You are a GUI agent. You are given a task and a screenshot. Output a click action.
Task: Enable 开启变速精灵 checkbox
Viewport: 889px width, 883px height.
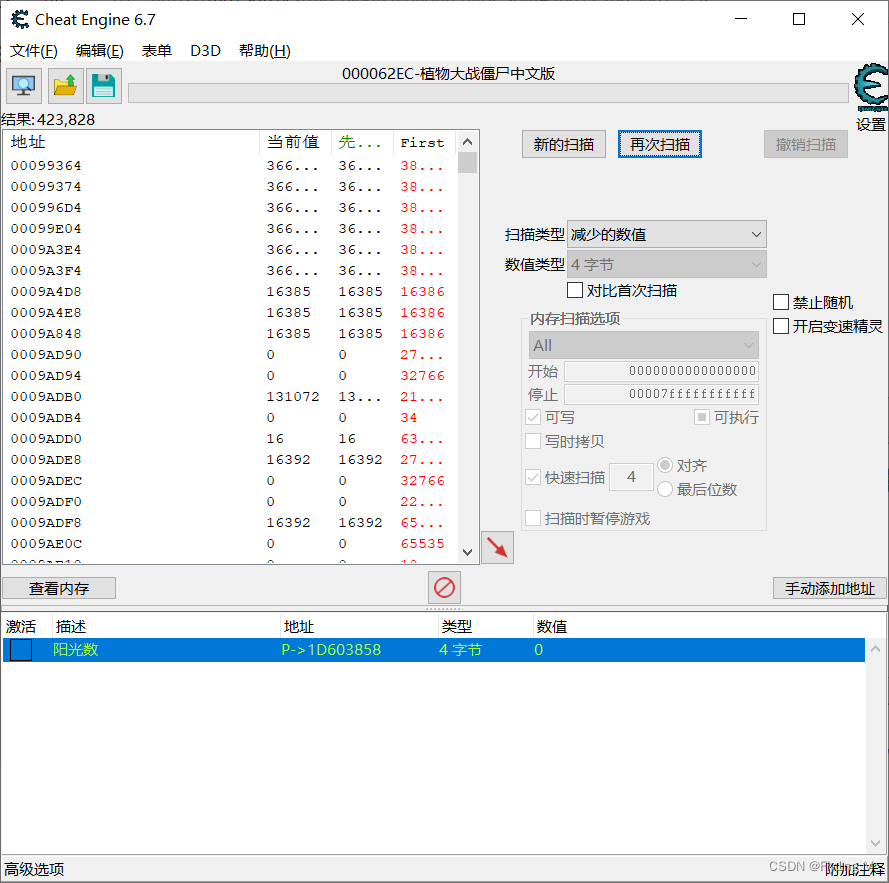pos(781,326)
